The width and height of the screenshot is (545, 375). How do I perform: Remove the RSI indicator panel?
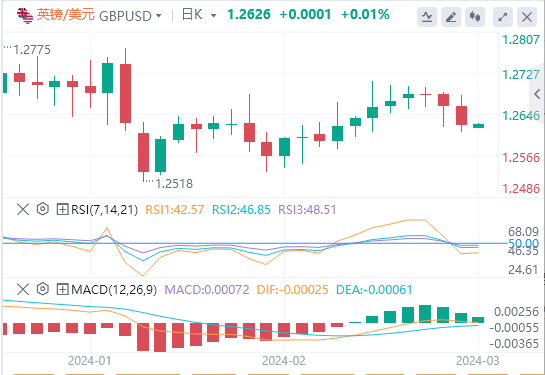tap(23, 209)
